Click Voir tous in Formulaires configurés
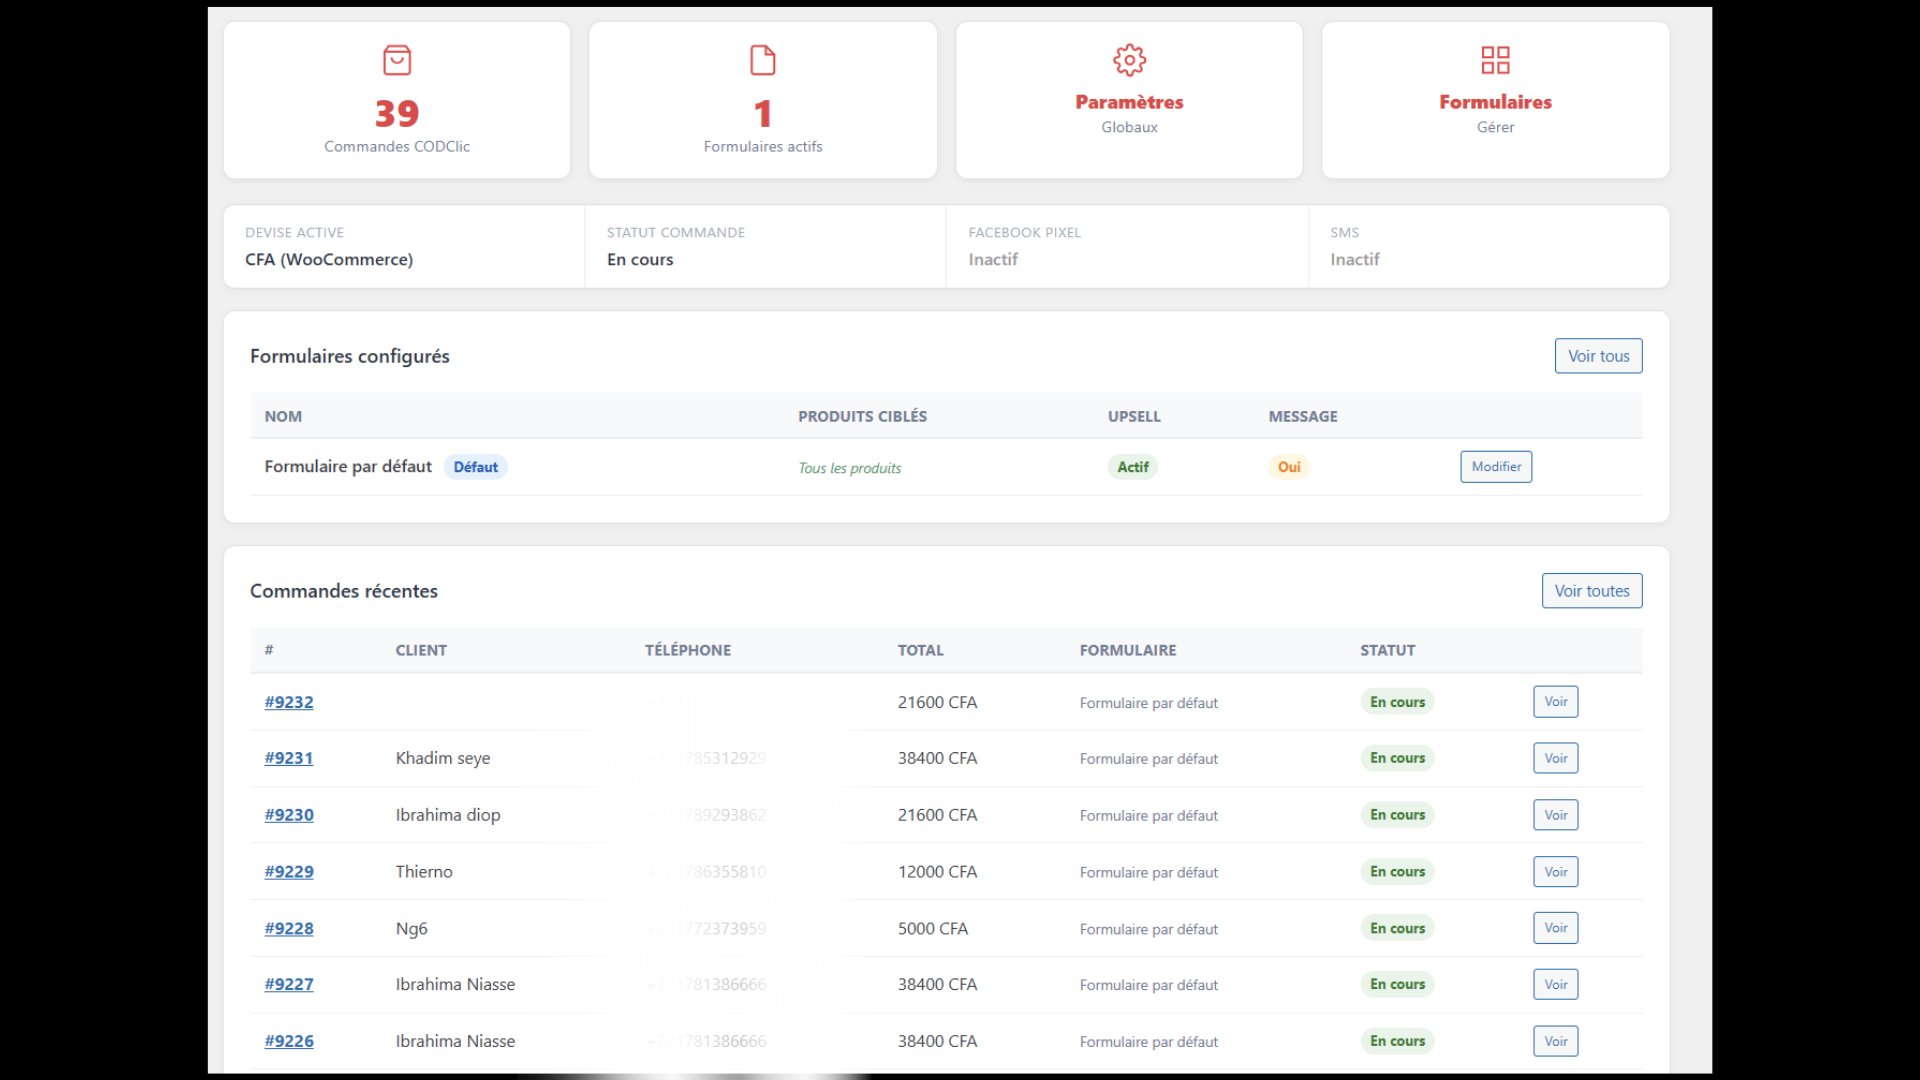Viewport: 1920px width, 1080px height. (1598, 355)
